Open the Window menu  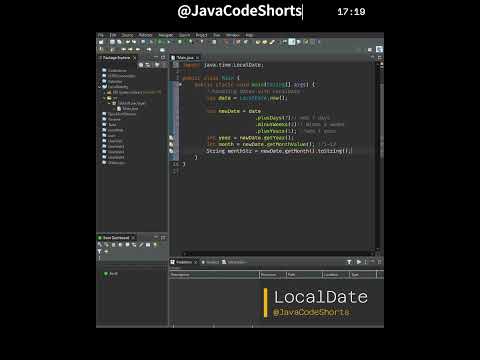pos(233,35)
